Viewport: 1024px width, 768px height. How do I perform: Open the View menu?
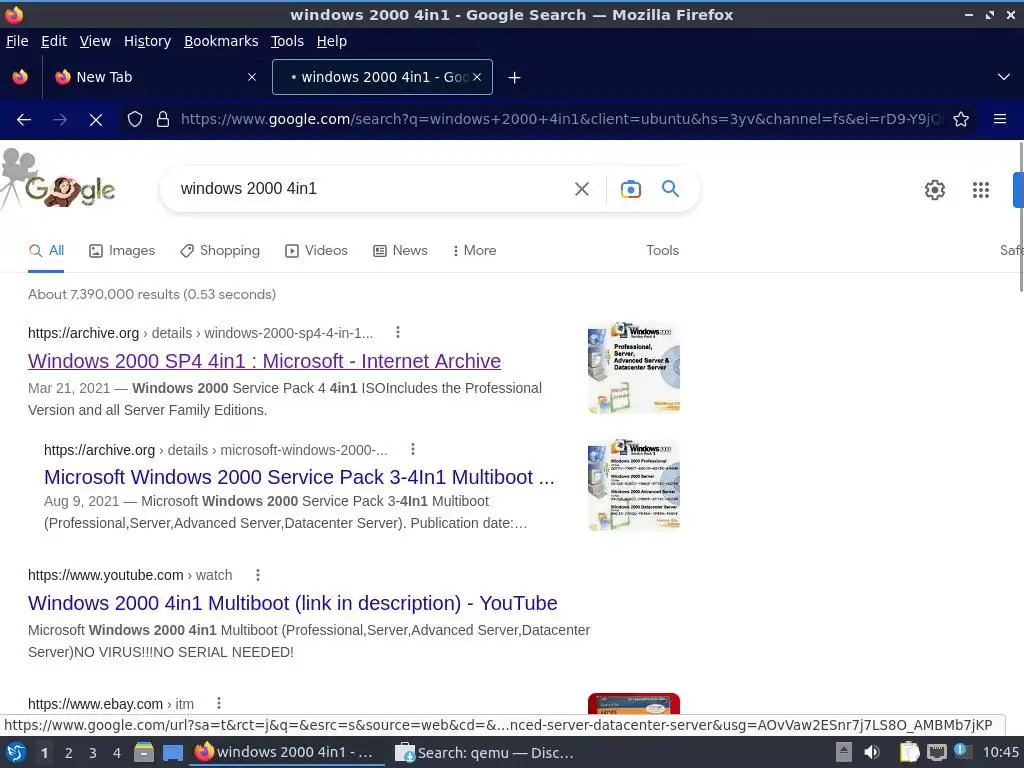pyautogui.click(x=95, y=41)
